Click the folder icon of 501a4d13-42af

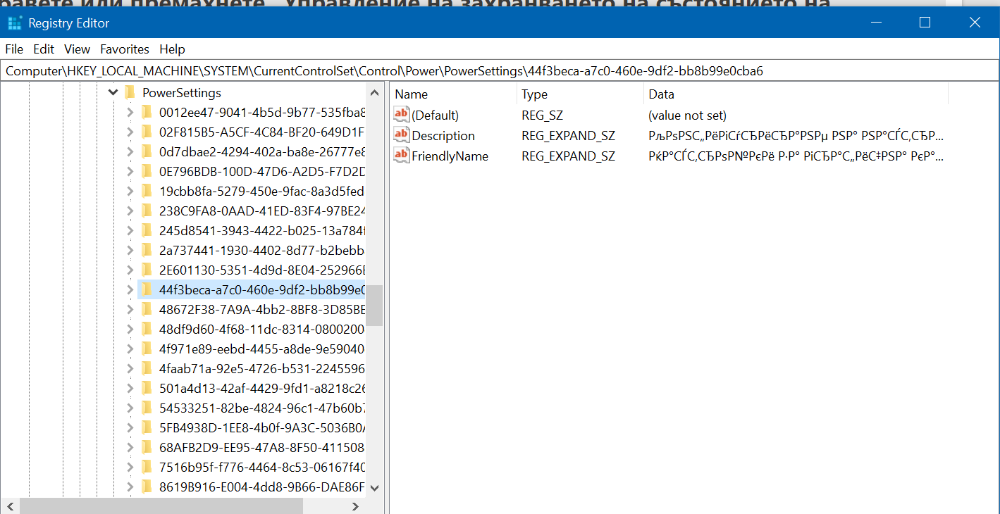(147, 388)
